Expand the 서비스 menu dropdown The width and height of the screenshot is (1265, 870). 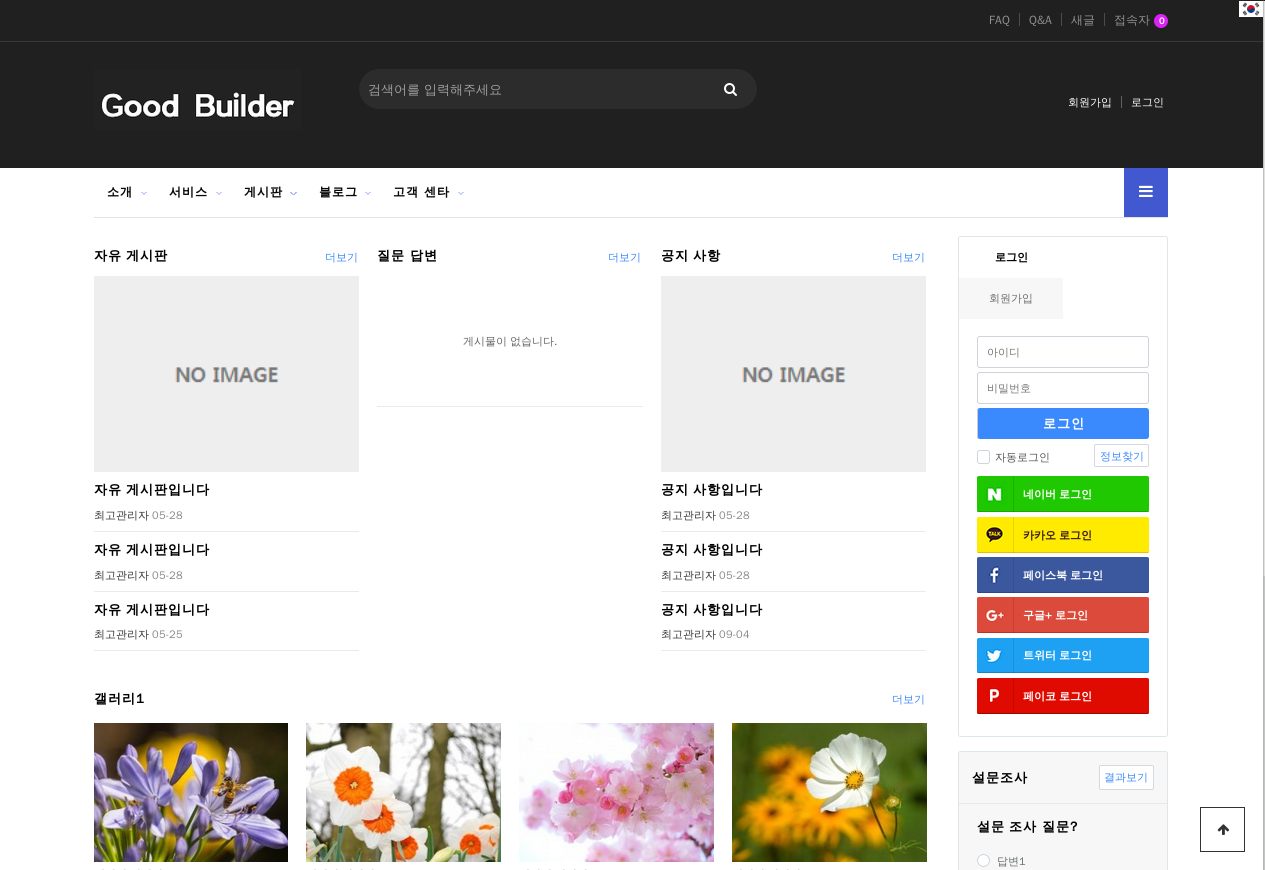[x=195, y=192]
